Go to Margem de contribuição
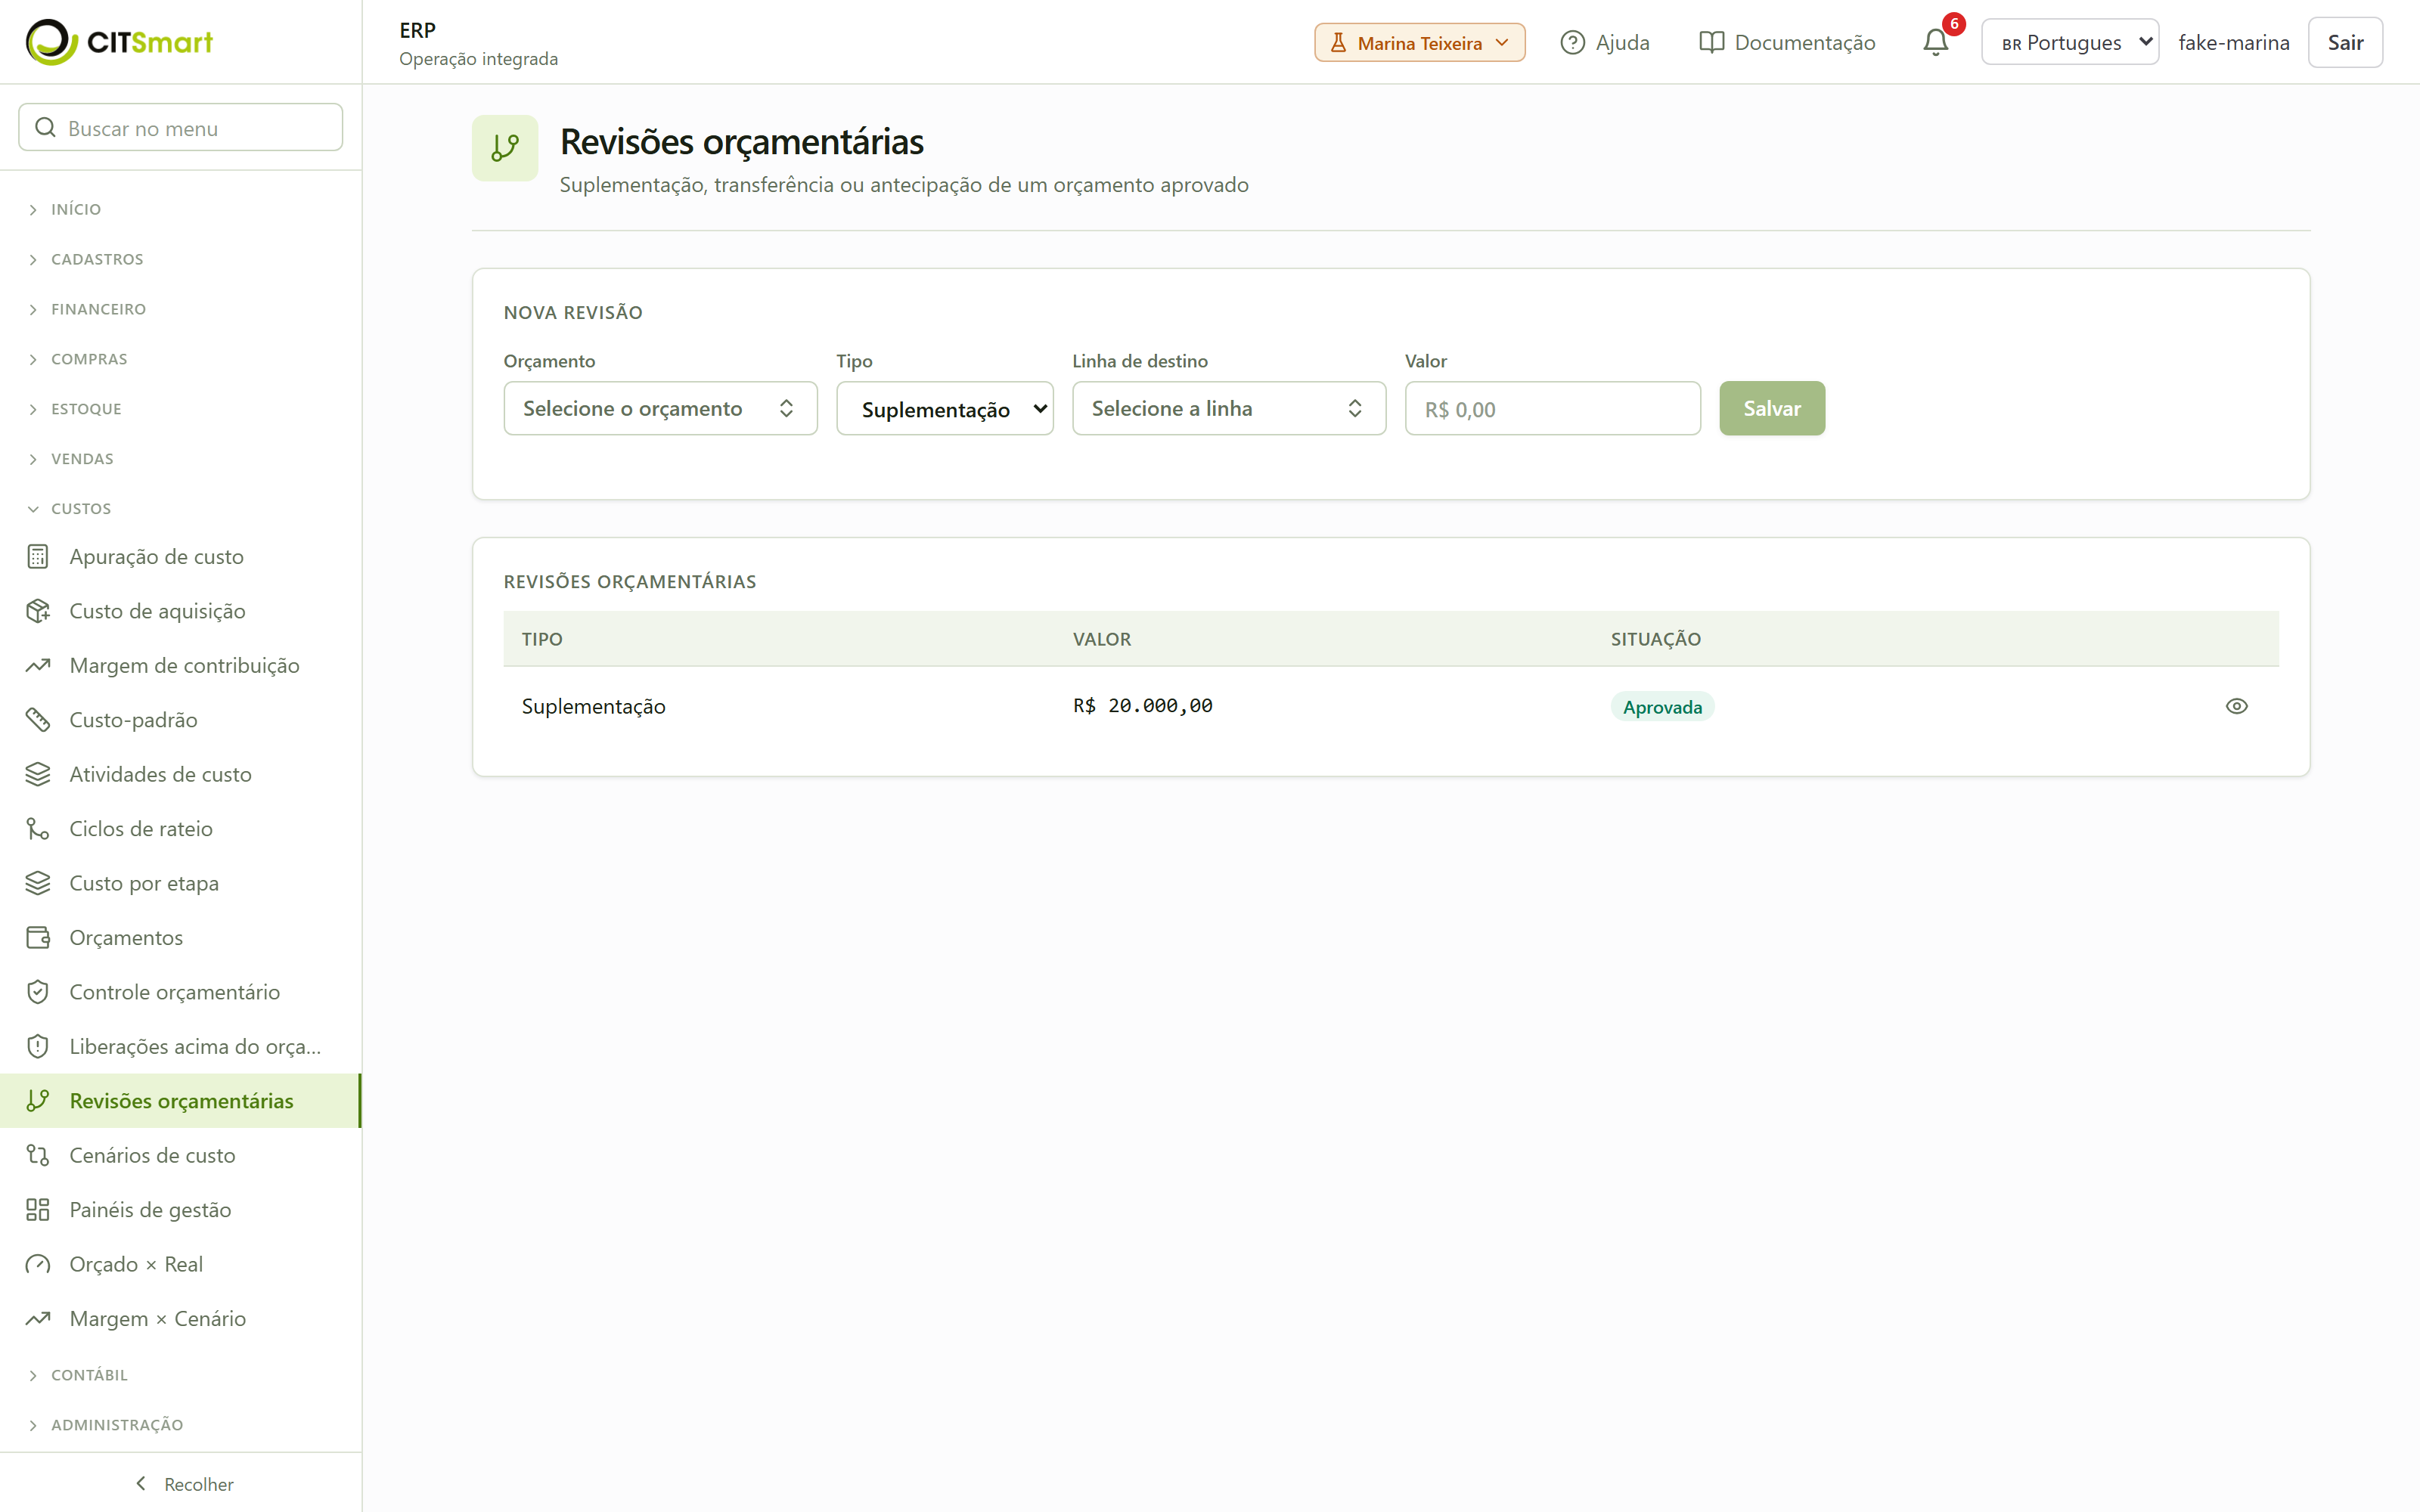 point(180,665)
